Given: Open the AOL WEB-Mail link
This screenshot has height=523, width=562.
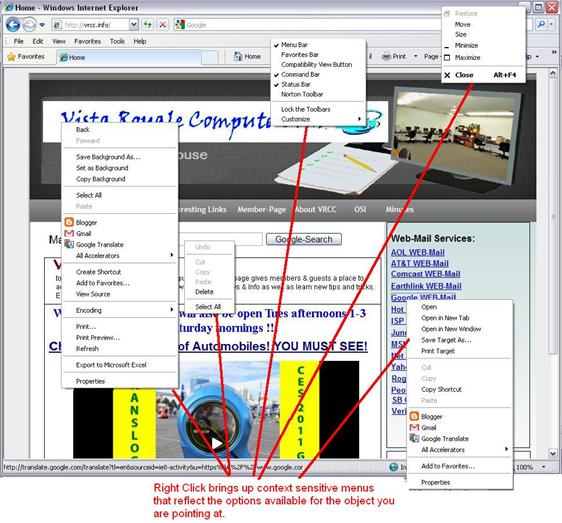Looking at the screenshot, I should 418,252.
